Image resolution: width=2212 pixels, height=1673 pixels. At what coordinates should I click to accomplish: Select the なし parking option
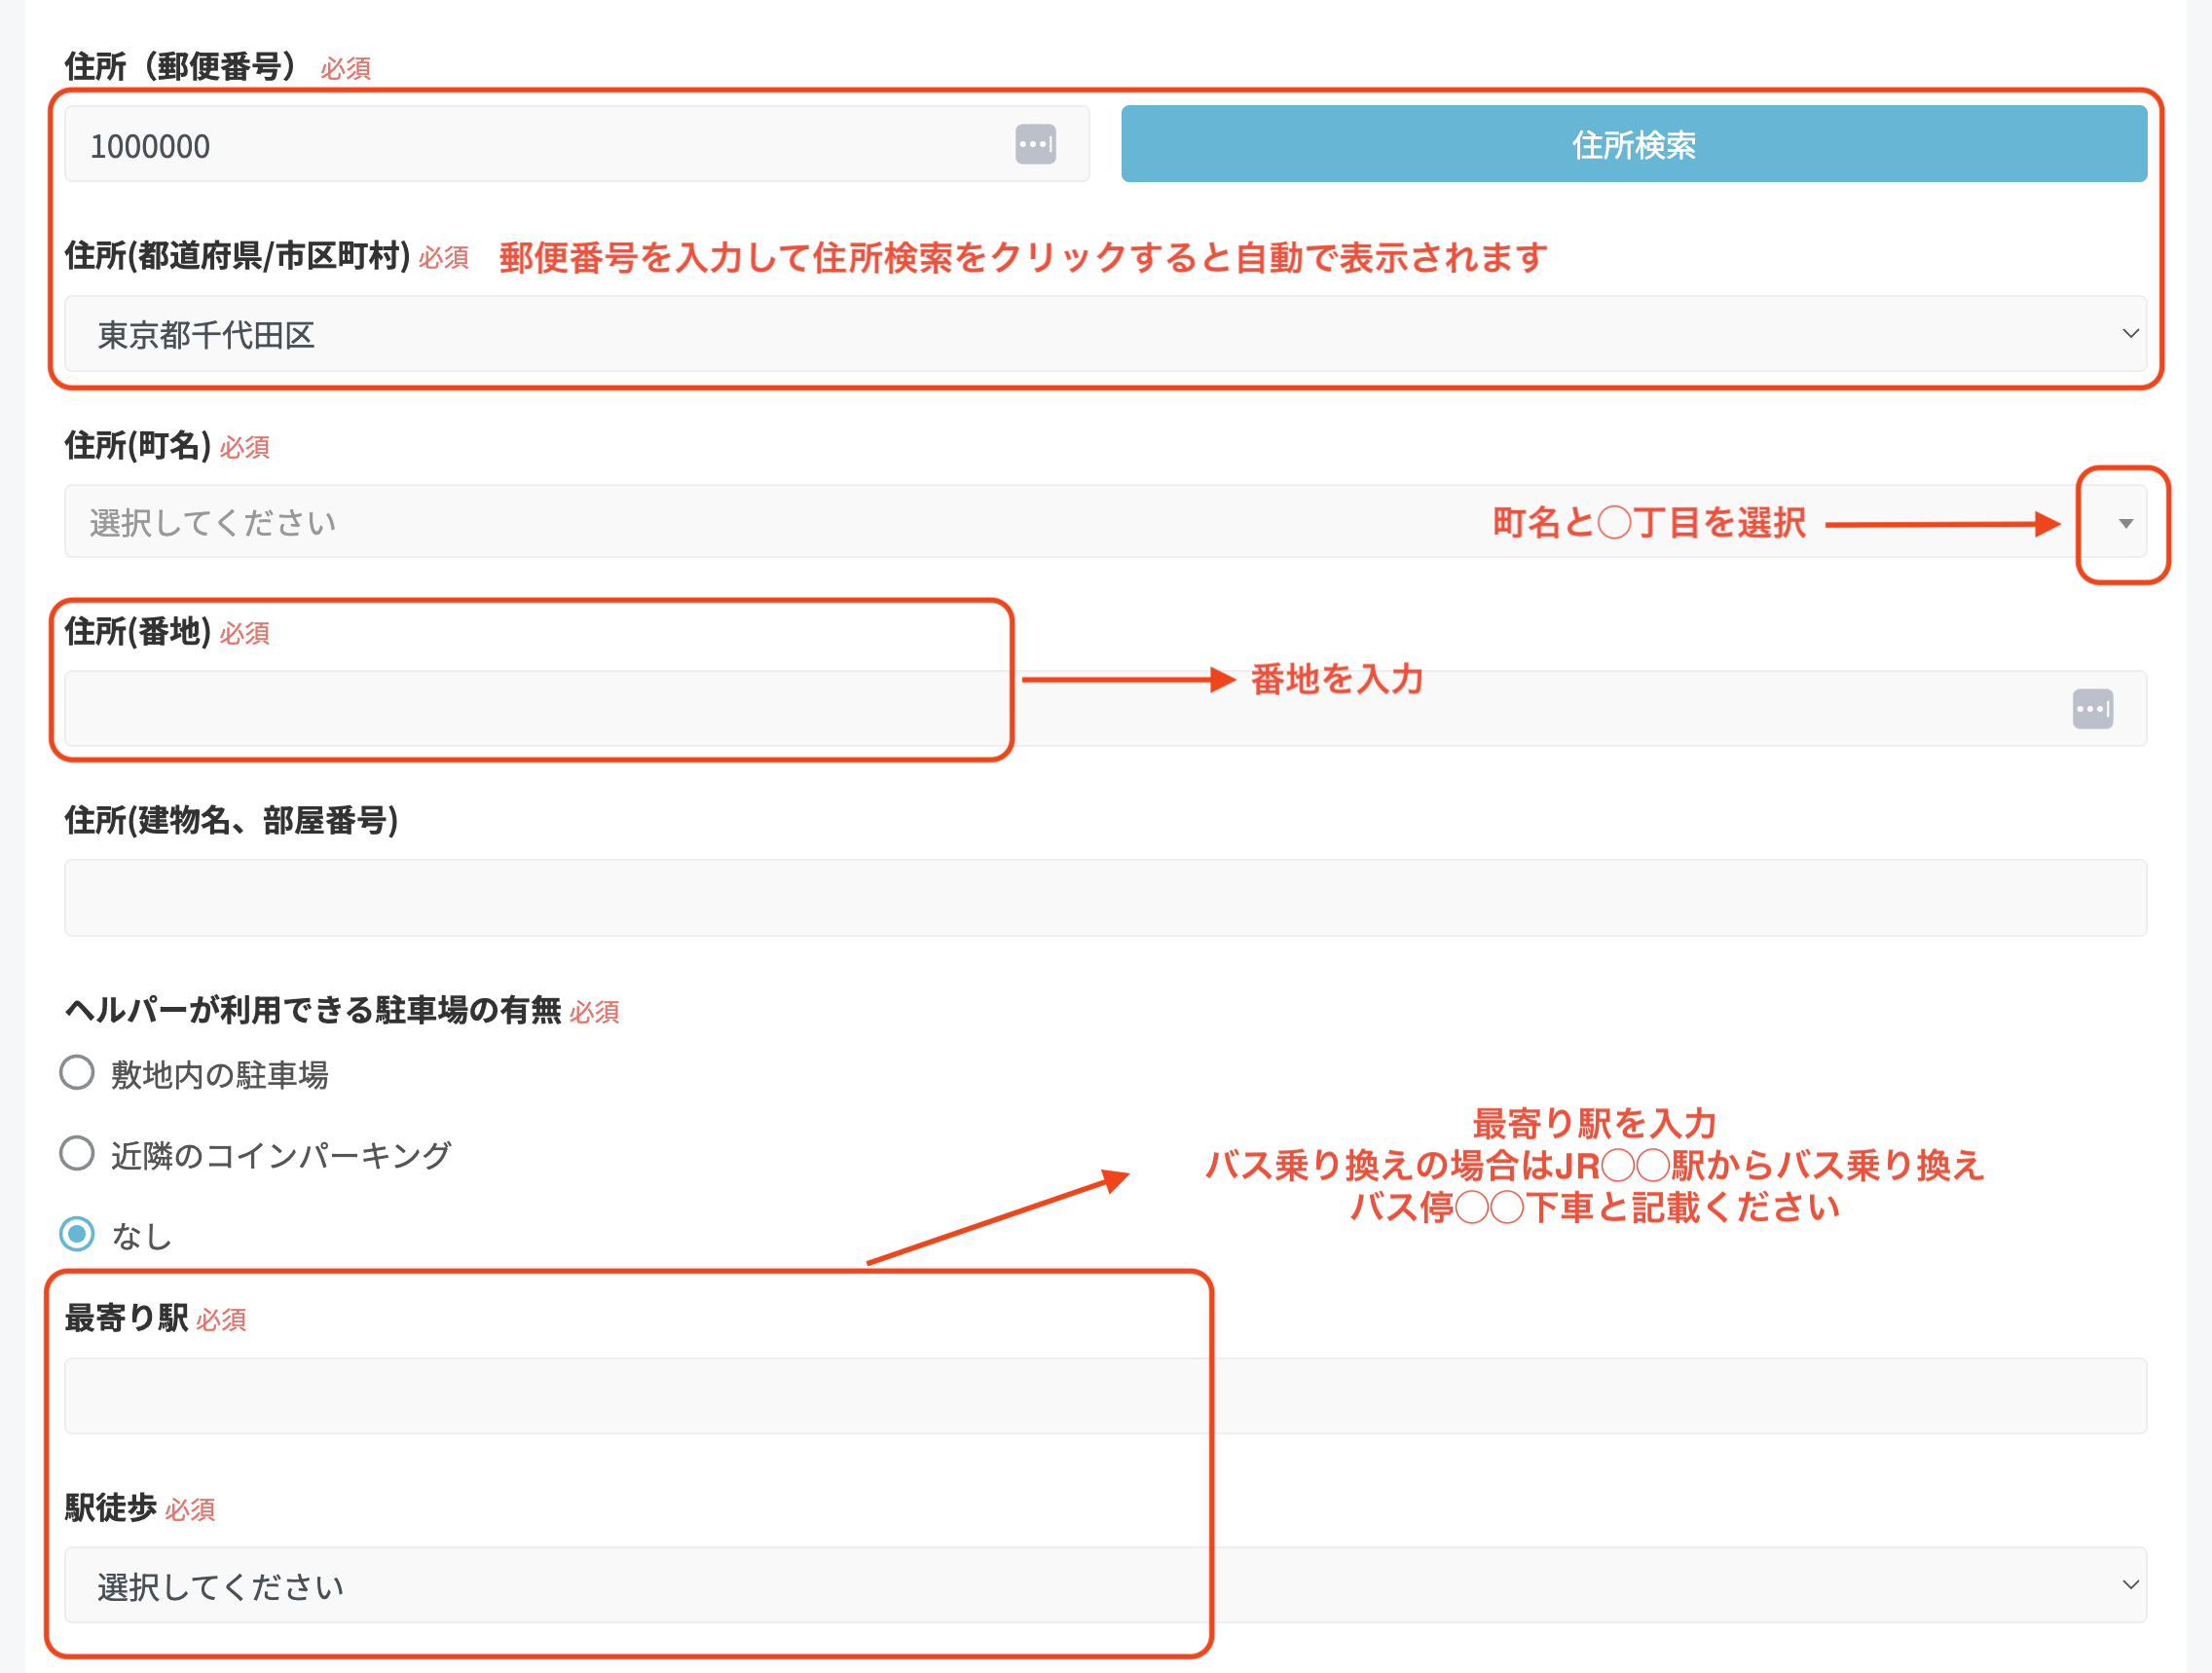[x=76, y=1233]
